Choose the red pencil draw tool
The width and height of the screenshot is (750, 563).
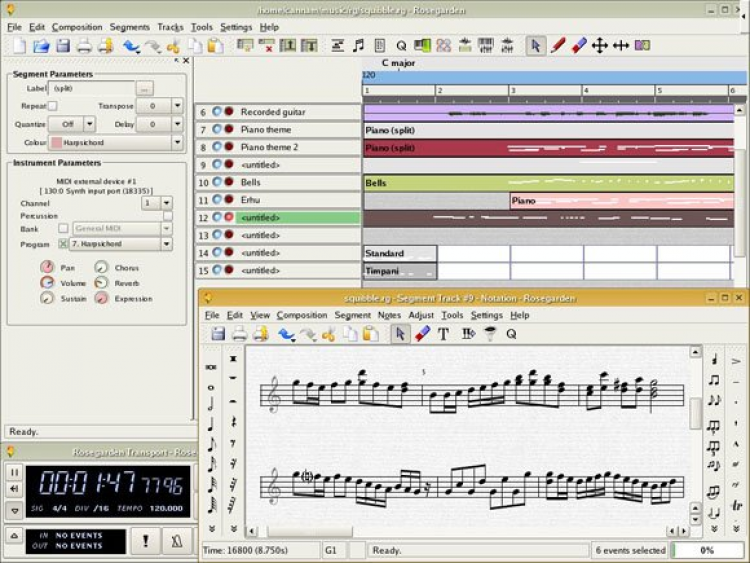click(558, 46)
